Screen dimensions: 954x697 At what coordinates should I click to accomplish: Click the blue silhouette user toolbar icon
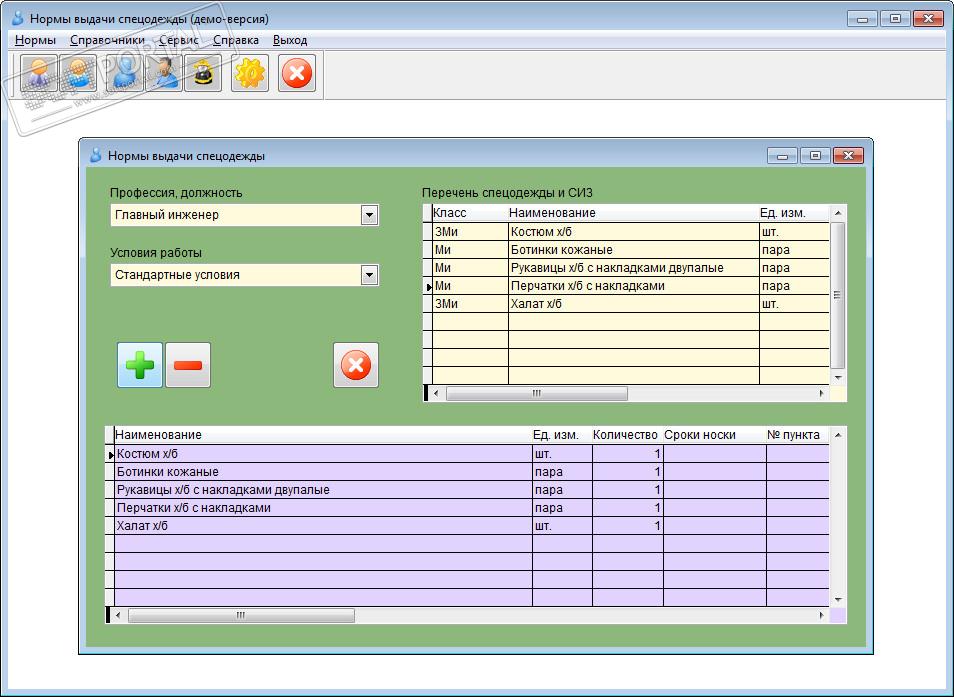pos(125,74)
